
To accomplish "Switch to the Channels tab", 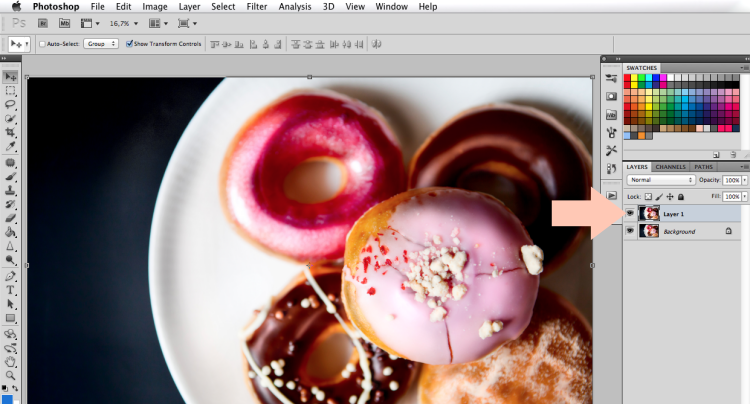I will click(670, 167).
